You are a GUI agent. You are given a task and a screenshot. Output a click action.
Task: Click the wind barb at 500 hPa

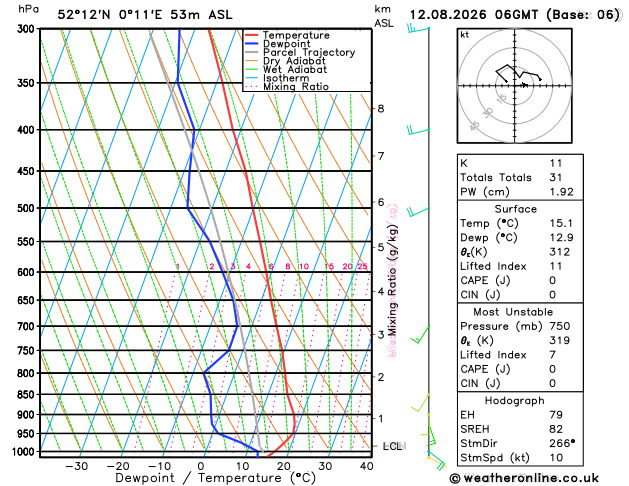point(418,211)
